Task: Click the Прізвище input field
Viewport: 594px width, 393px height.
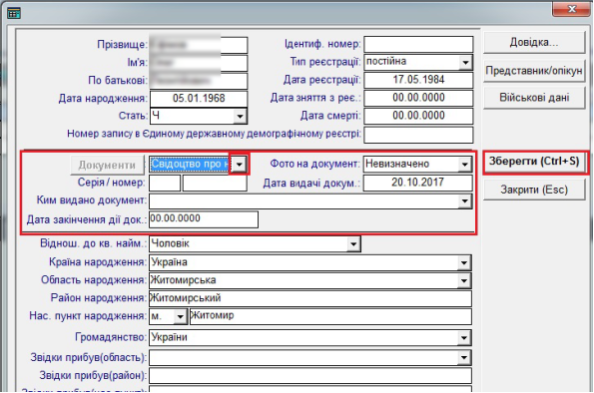Action: [199, 45]
